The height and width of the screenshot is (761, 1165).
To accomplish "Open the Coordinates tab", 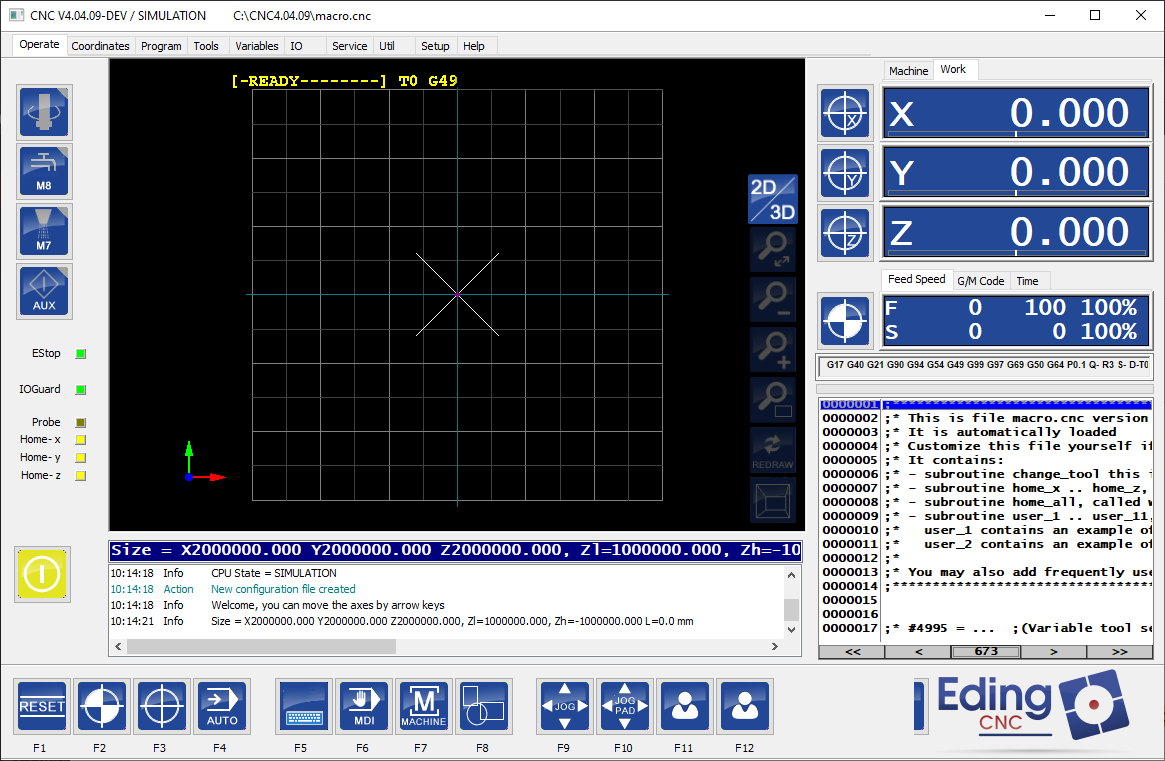I will (100, 46).
